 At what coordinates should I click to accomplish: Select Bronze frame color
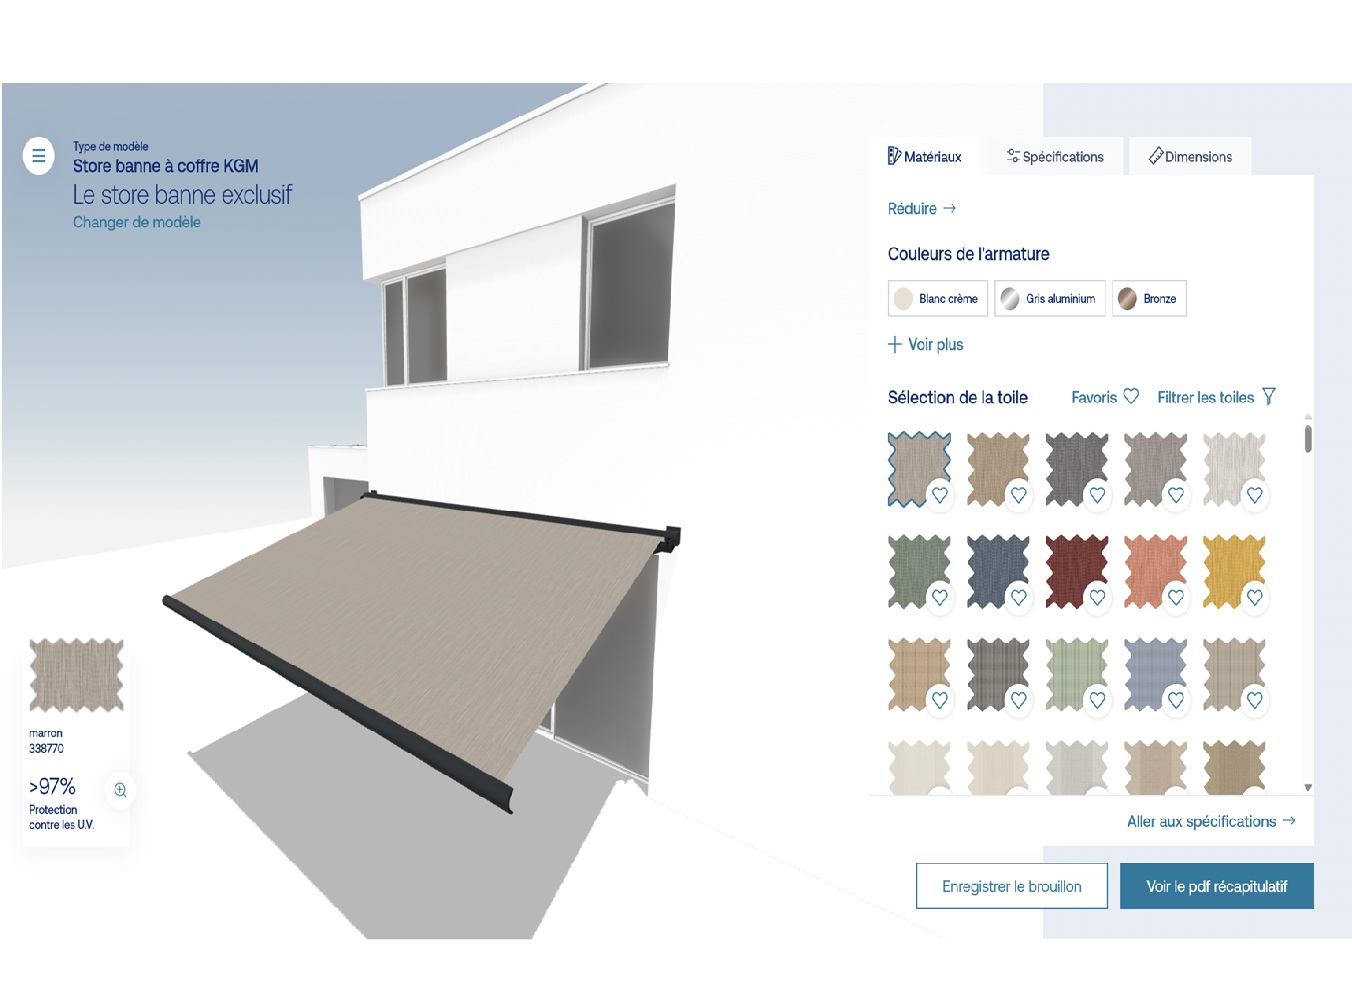pyautogui.click(x=1148, y=299)
